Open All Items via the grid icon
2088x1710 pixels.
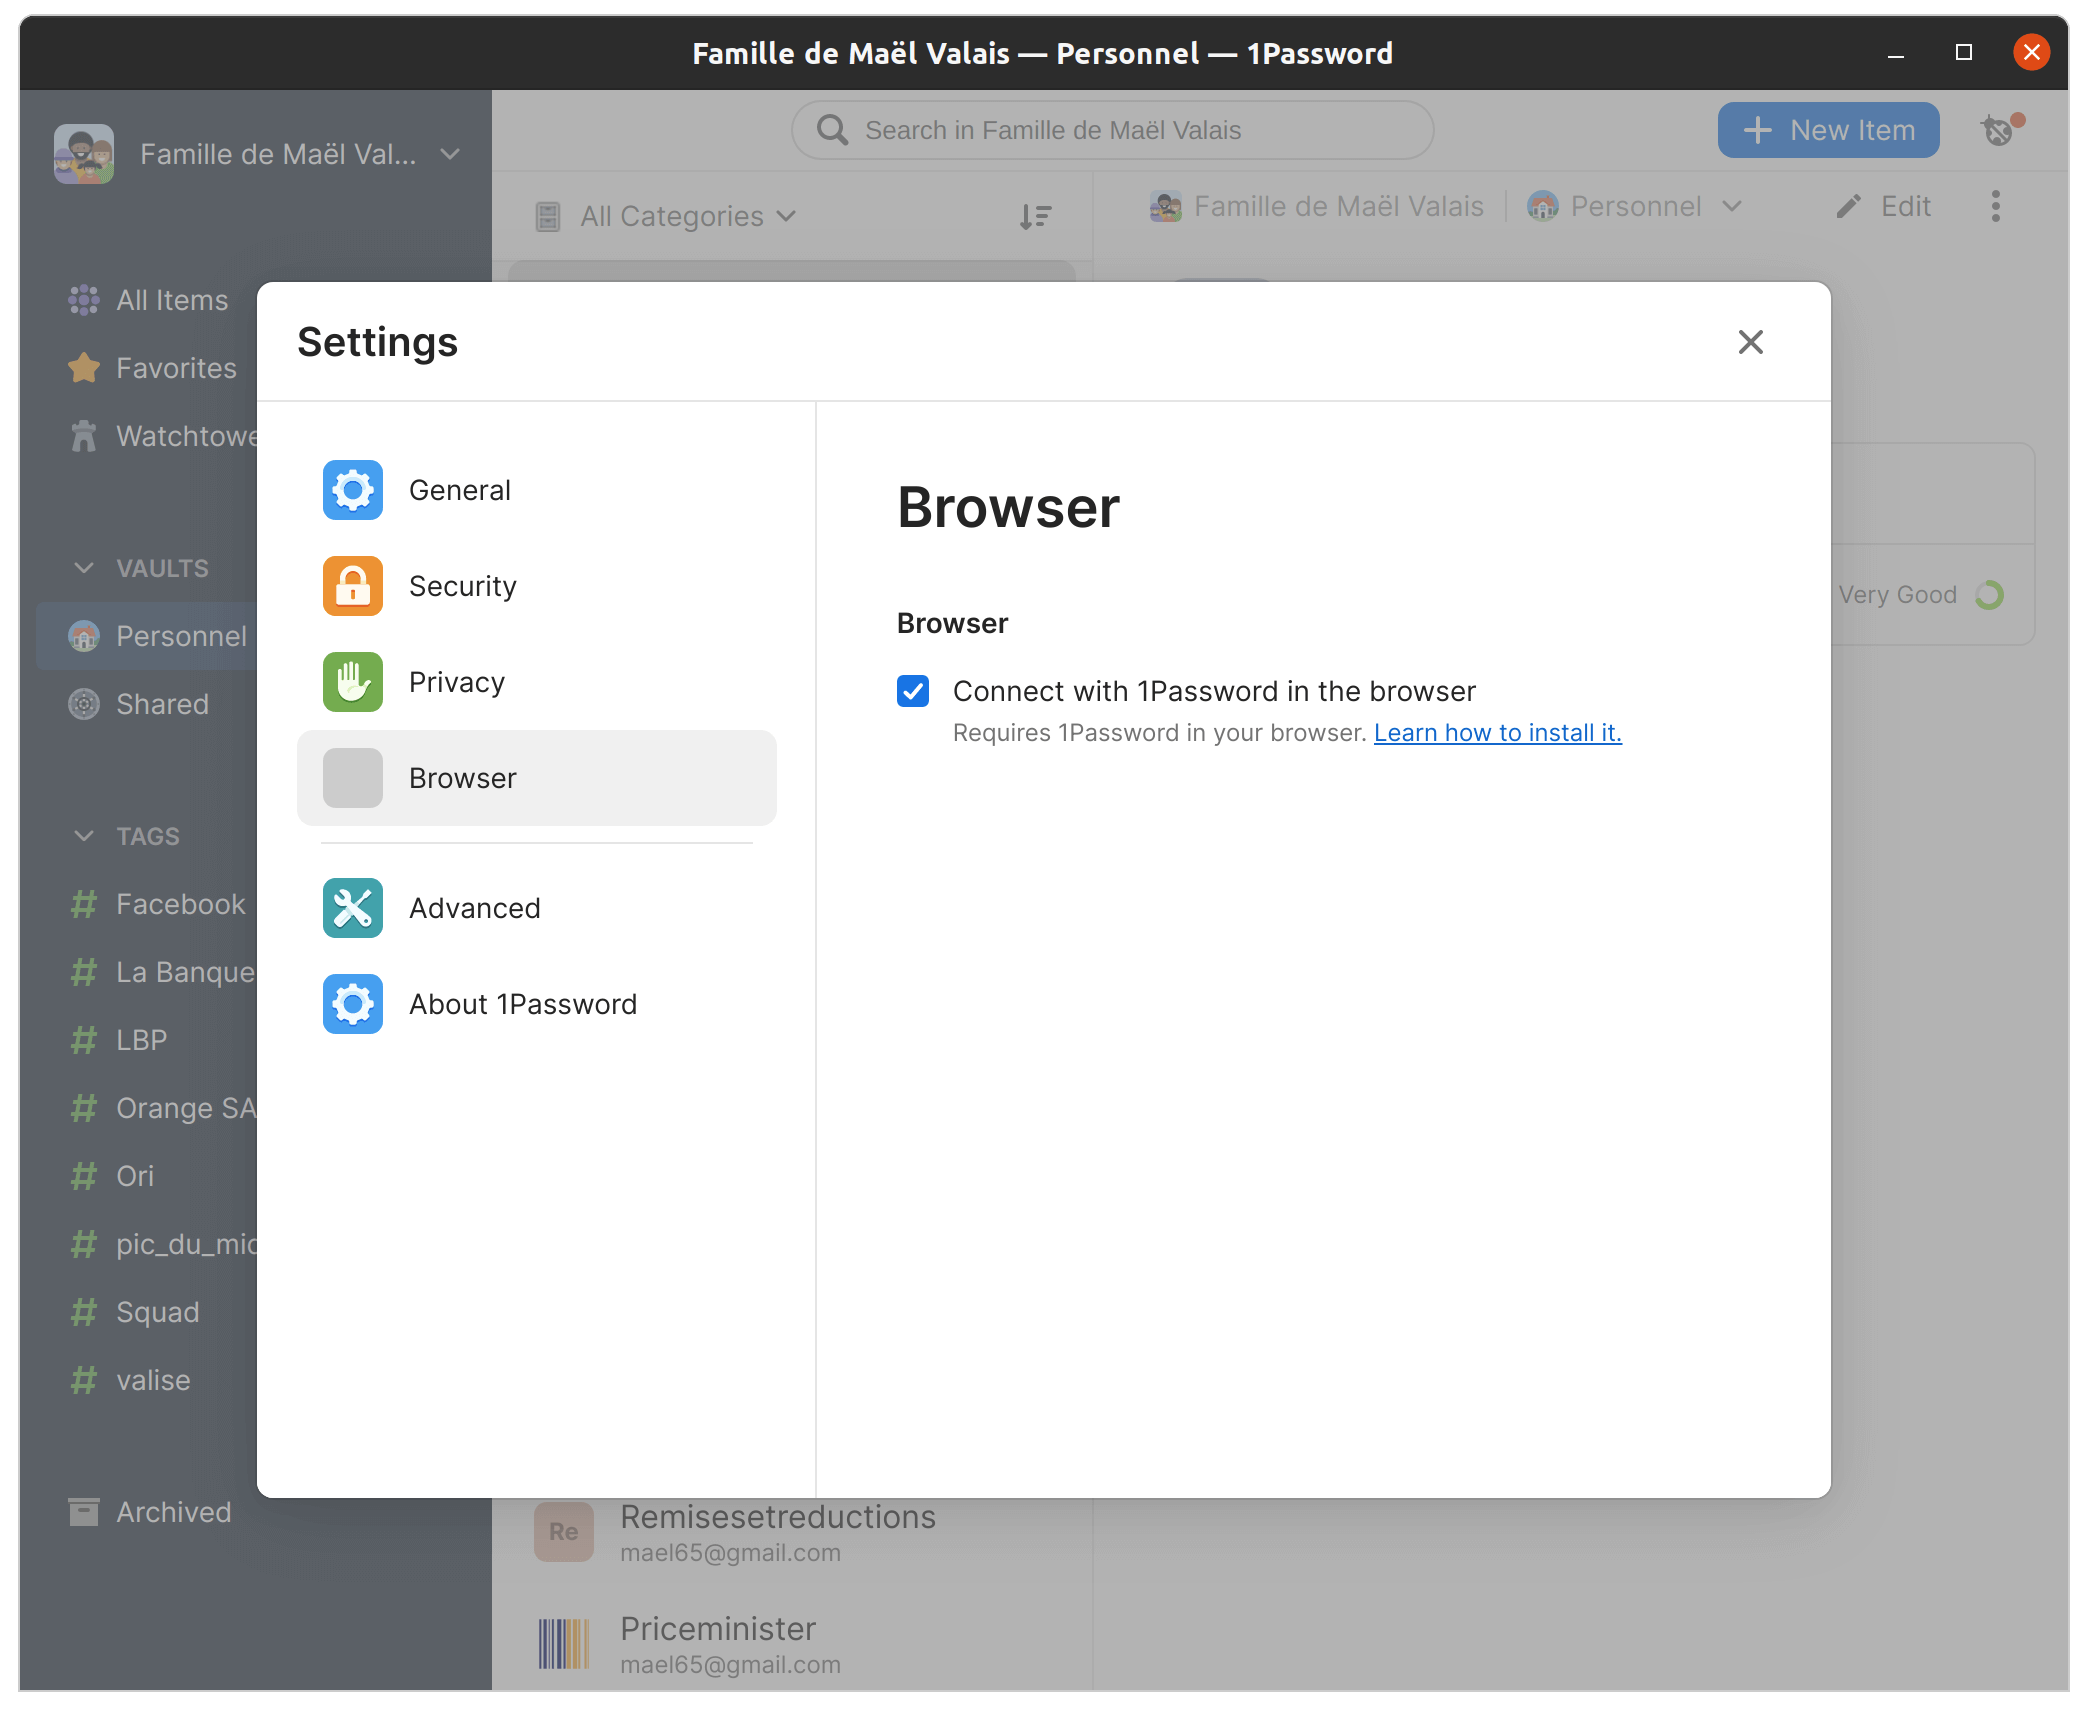point(84,300)
